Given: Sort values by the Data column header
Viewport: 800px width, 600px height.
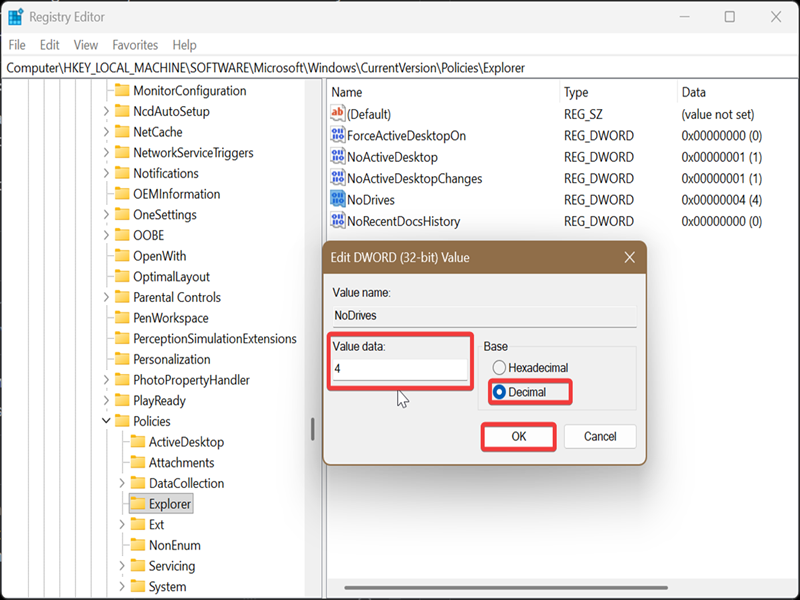Looking at the screenshot, I should pos(738,92).
